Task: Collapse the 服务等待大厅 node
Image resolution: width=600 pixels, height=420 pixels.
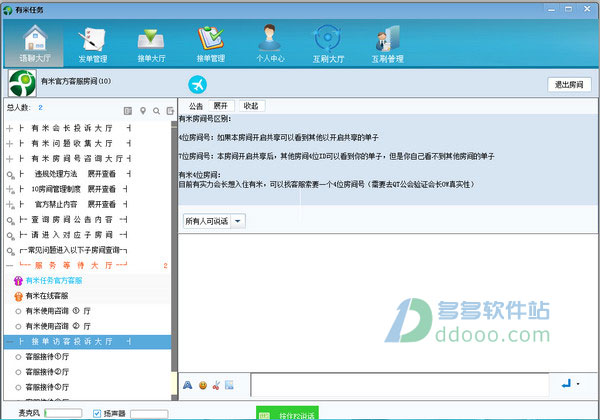Action: [10, 265]
